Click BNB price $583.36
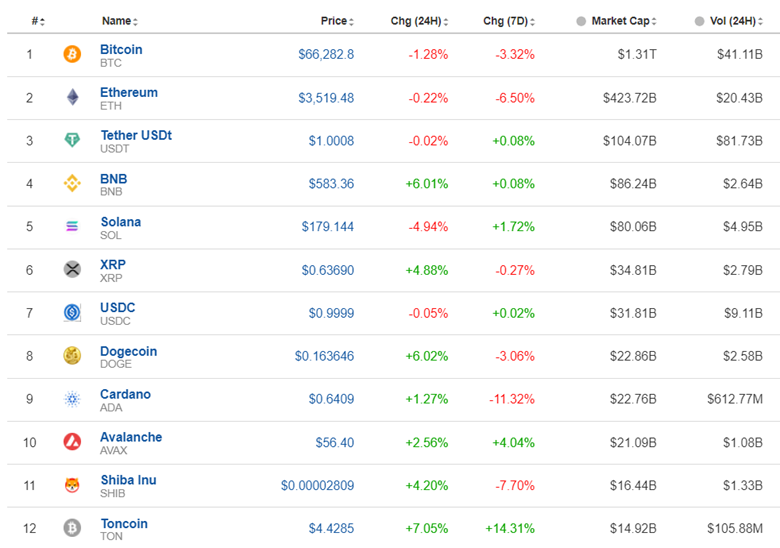This screenshot has height=548, width=780. (x=331, y=183)
